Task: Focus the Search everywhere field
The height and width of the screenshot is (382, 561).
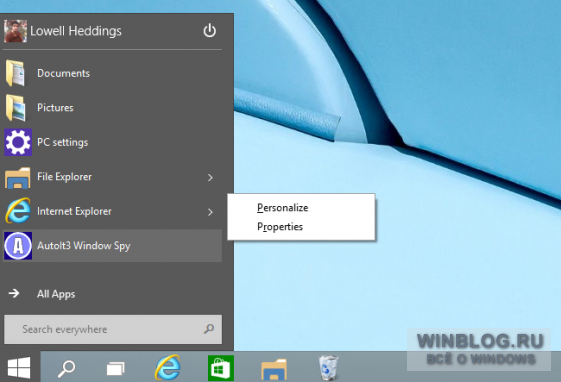Action: coord(113,329)
